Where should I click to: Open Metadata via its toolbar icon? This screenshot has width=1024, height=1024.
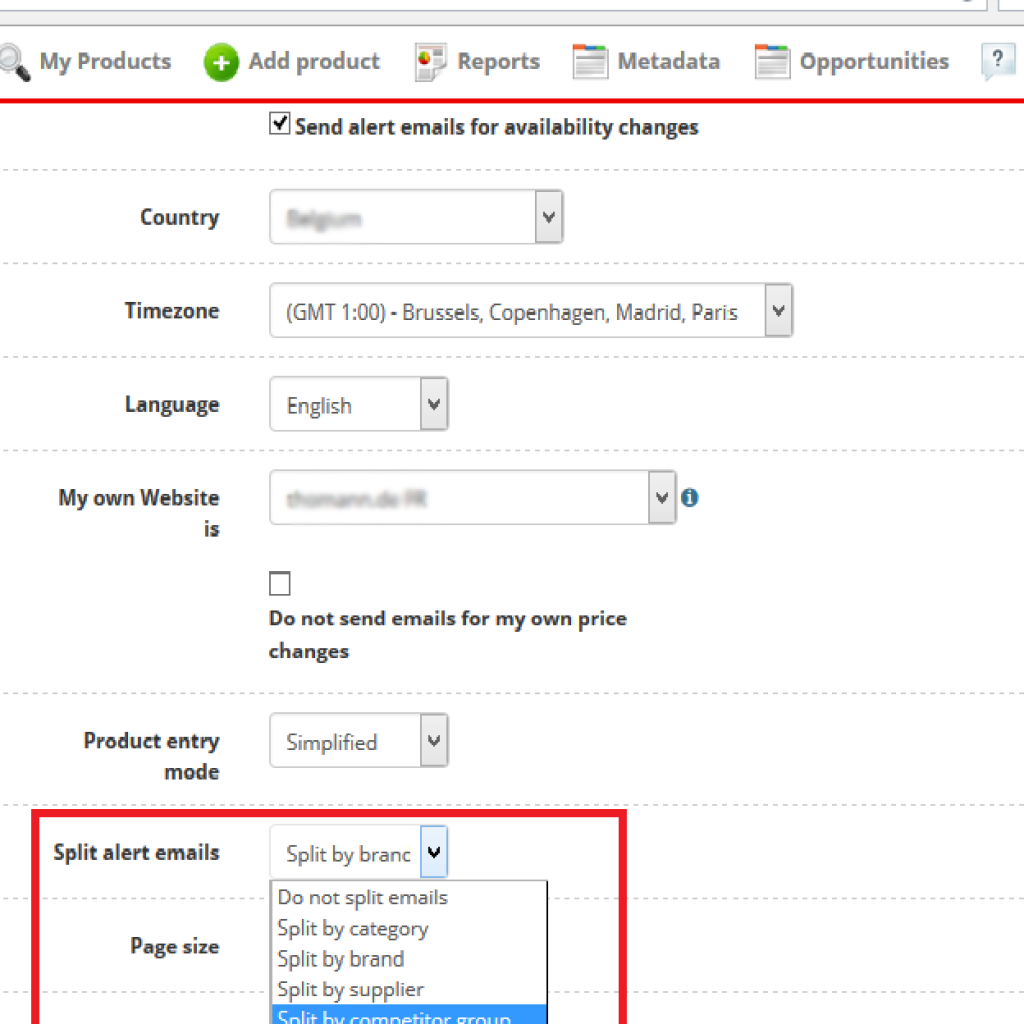click(x=590, y=61)
